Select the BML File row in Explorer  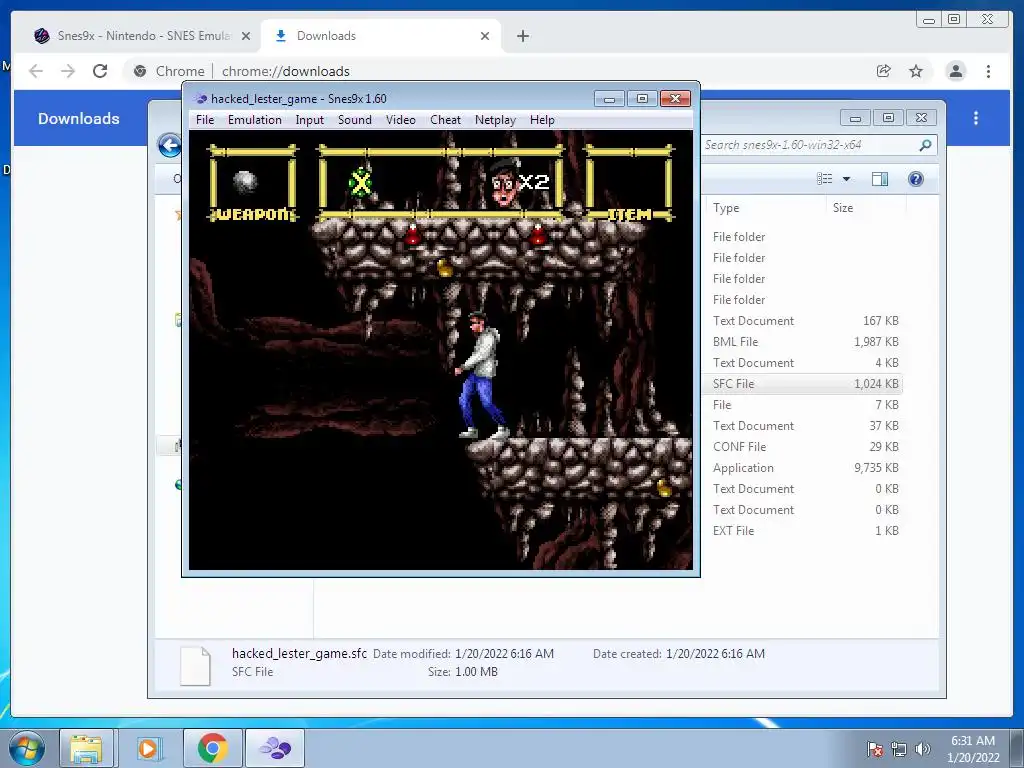[805, 342]
